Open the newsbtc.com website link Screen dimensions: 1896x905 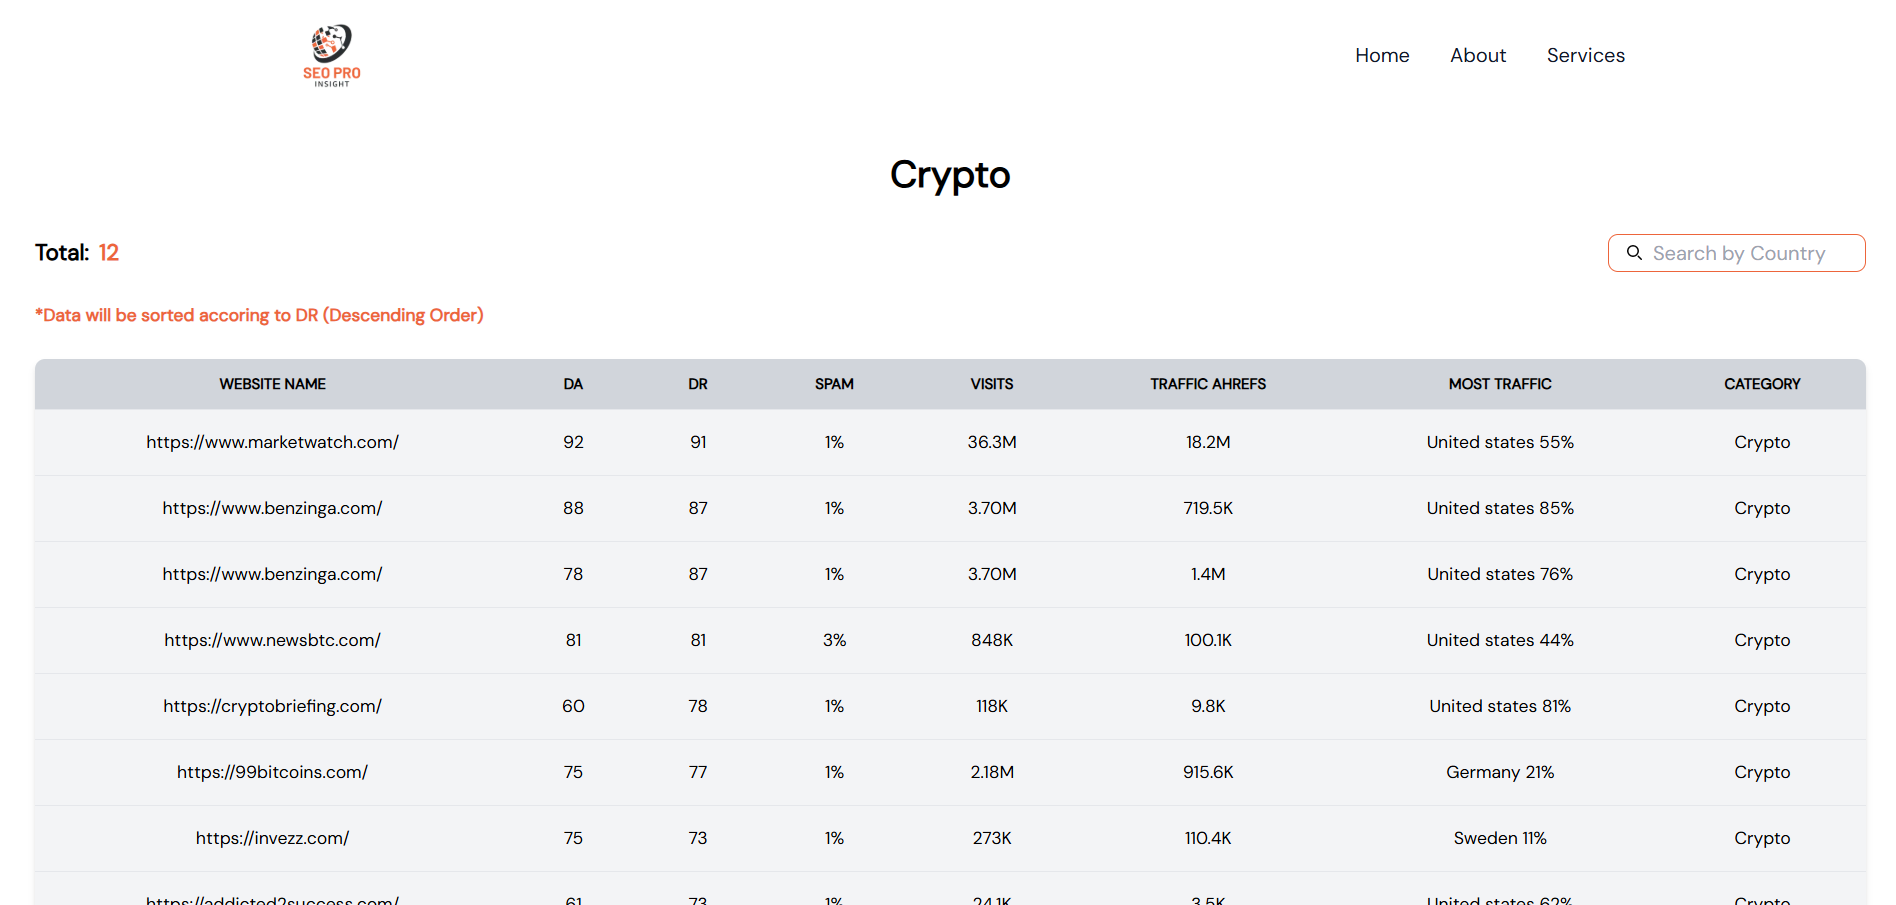[x=272, y=640]
